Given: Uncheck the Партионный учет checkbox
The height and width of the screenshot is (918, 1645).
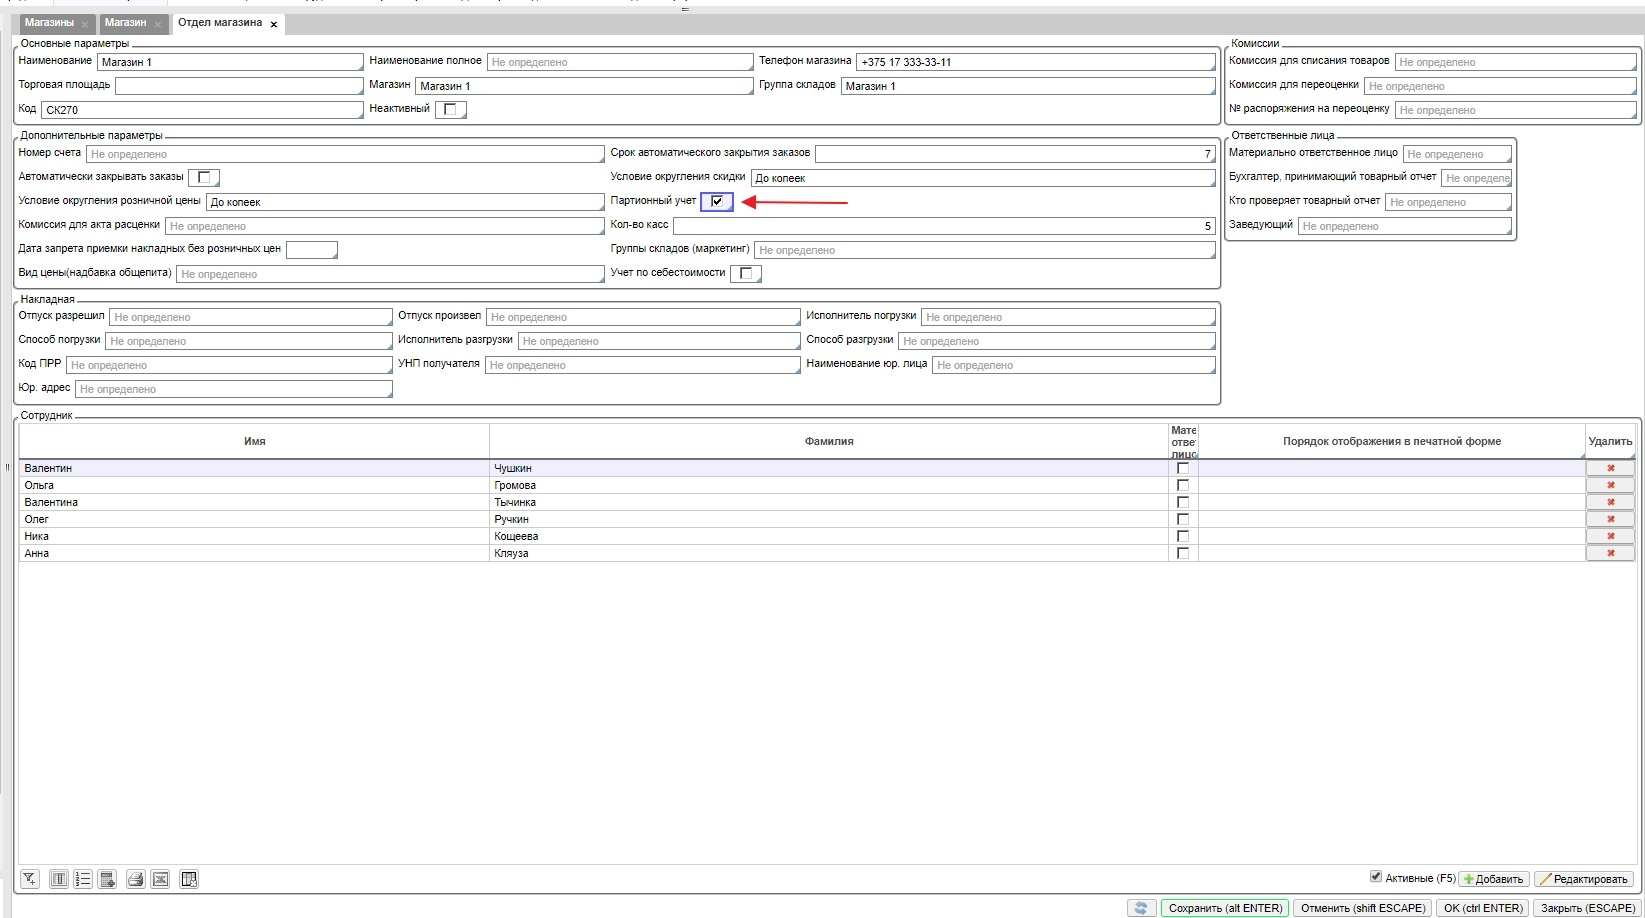Looking at the screenshot, I should (x=717, y=201).
